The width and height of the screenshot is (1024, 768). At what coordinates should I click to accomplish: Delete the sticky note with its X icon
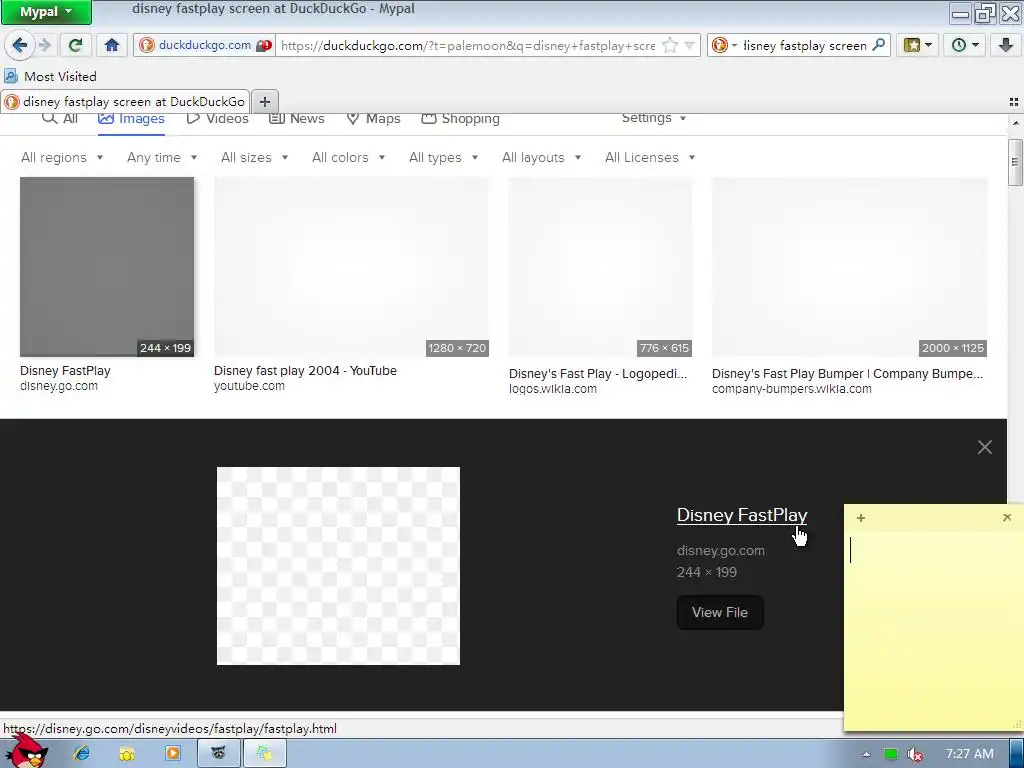point(1006,517)
